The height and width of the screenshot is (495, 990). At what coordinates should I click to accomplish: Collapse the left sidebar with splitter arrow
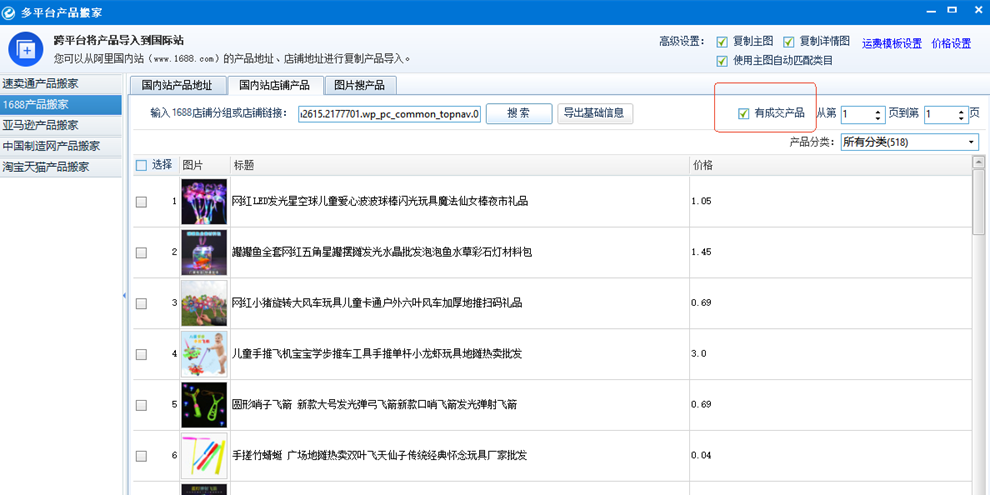125,295
